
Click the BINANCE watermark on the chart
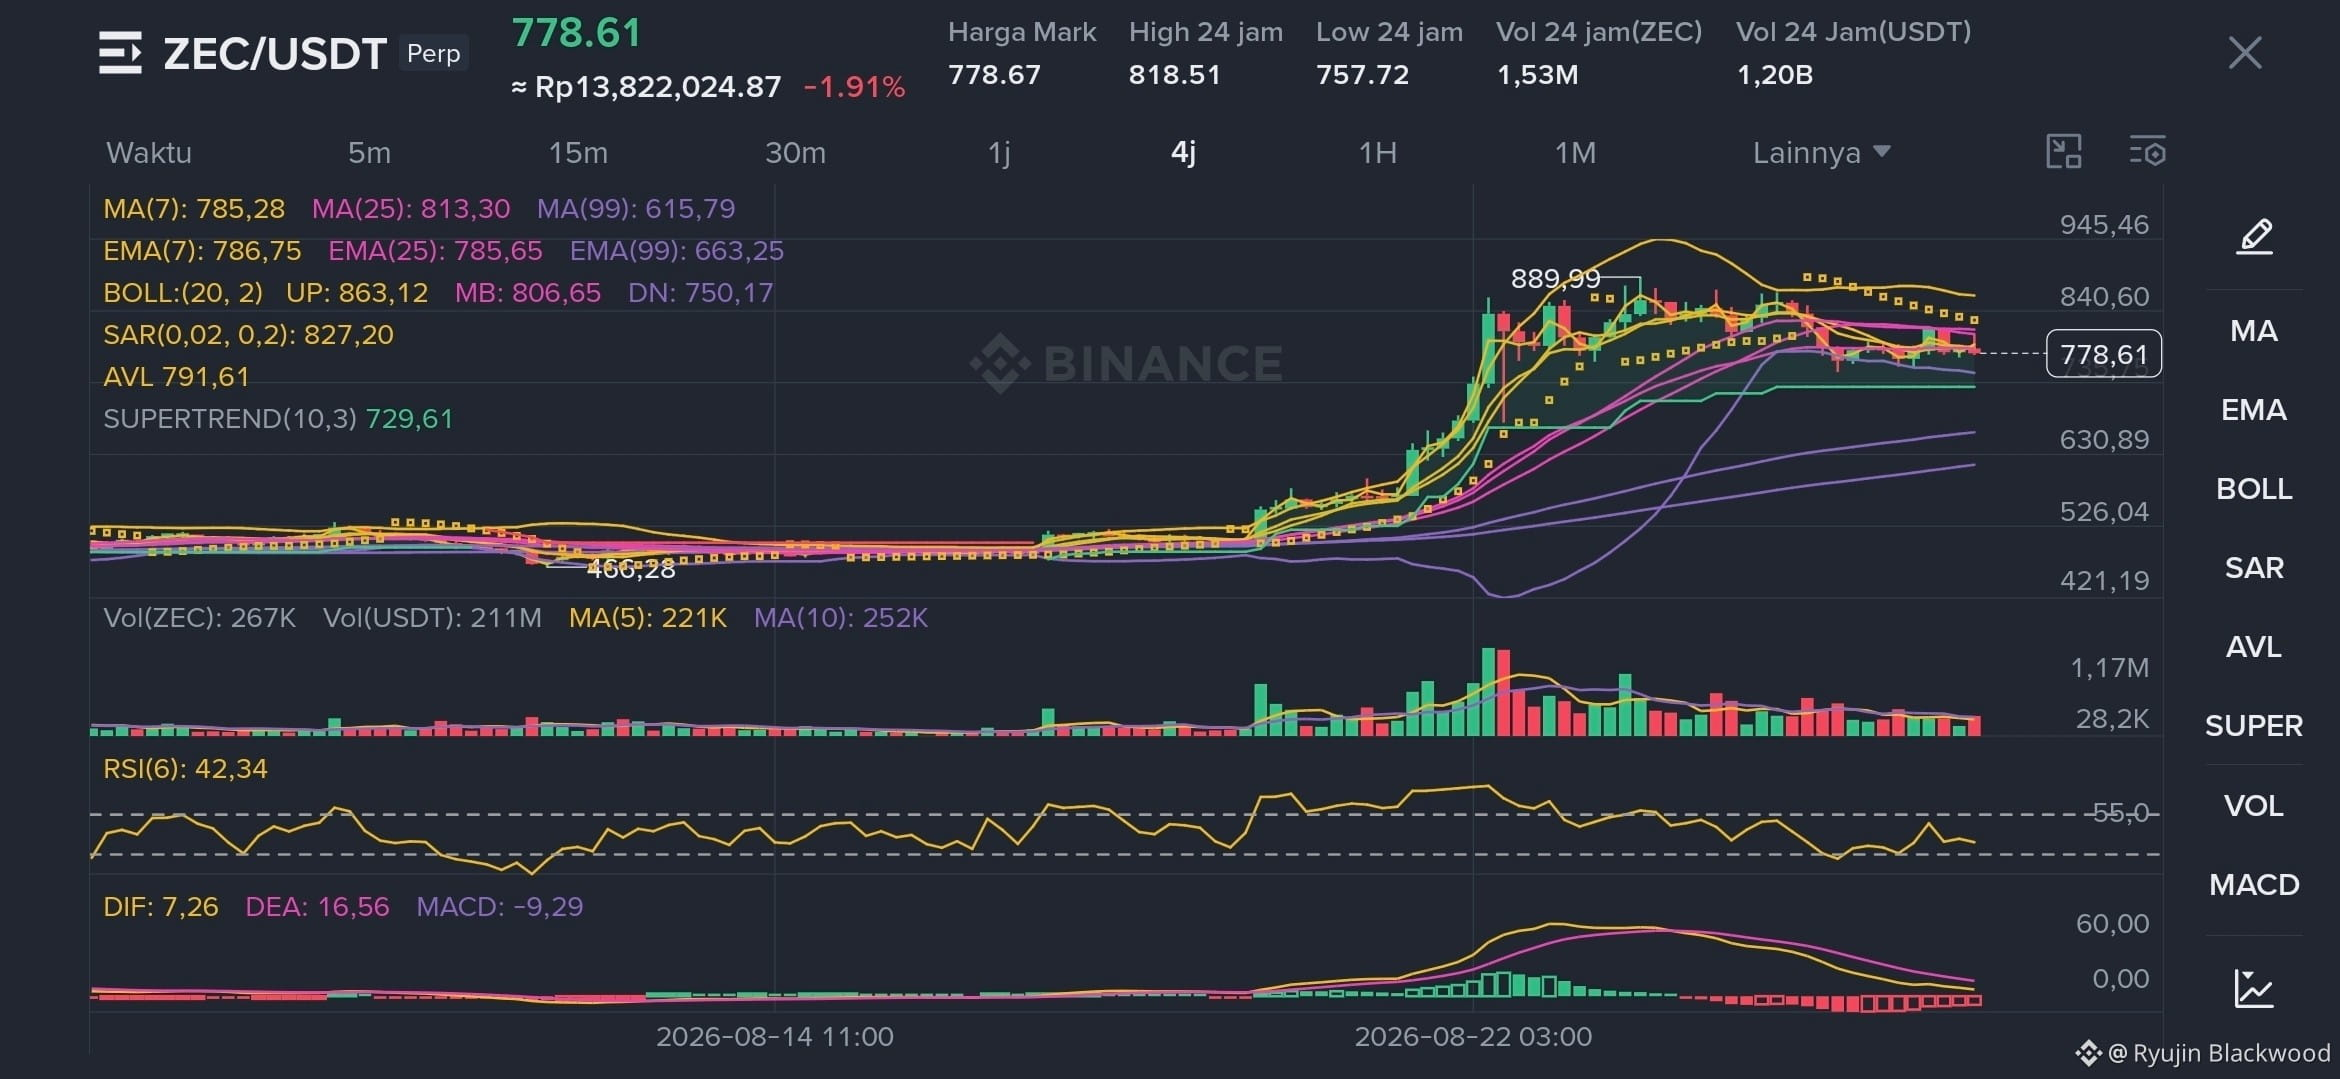[x=1127, y=363]
